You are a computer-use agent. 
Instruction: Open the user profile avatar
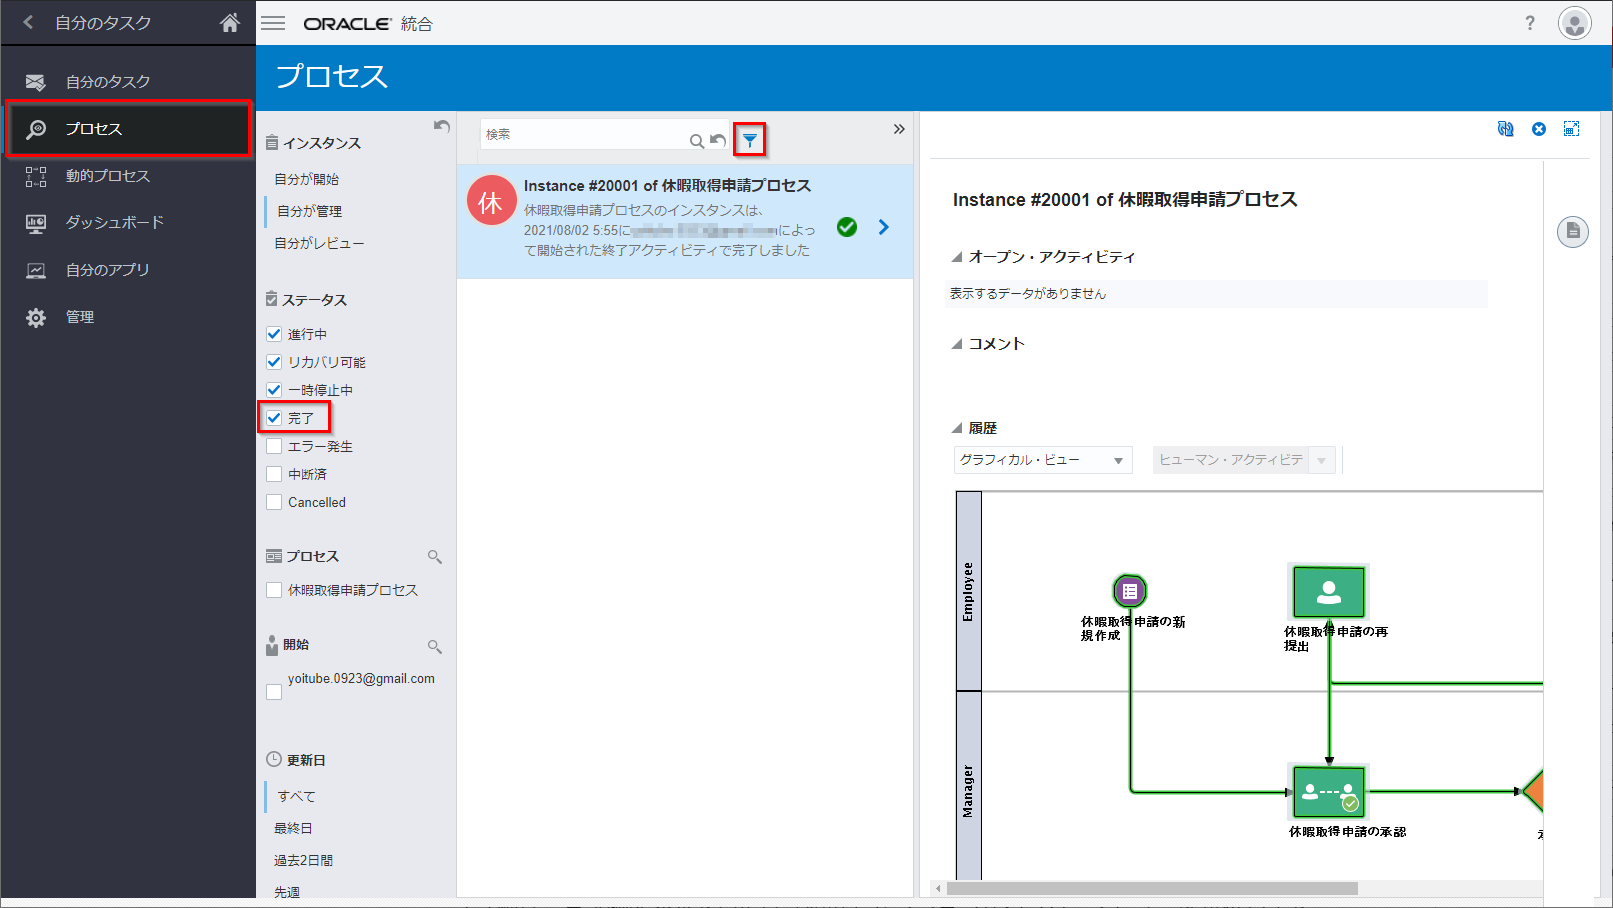[x=1574, y=23]
